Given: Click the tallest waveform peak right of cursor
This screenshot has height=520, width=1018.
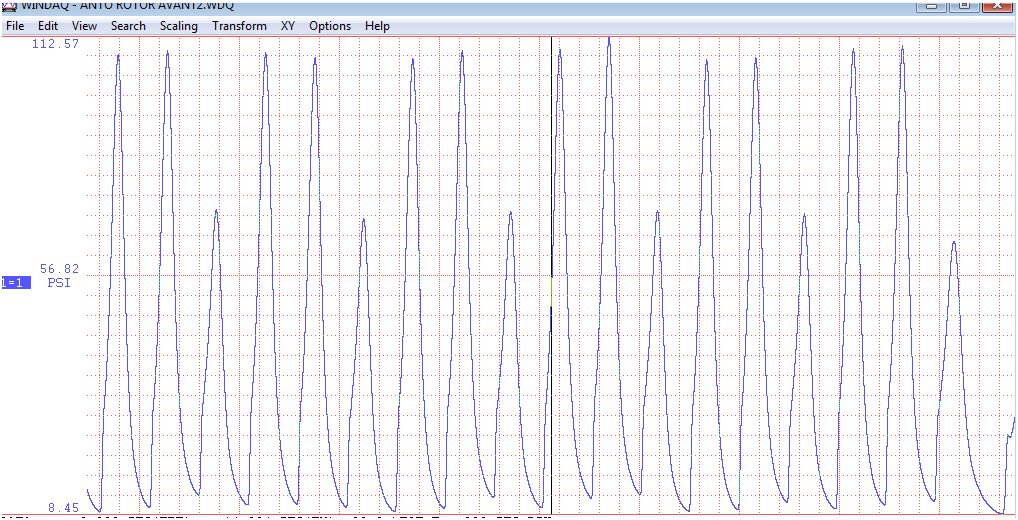Looking at the screenshot, I should coord(608,40).
